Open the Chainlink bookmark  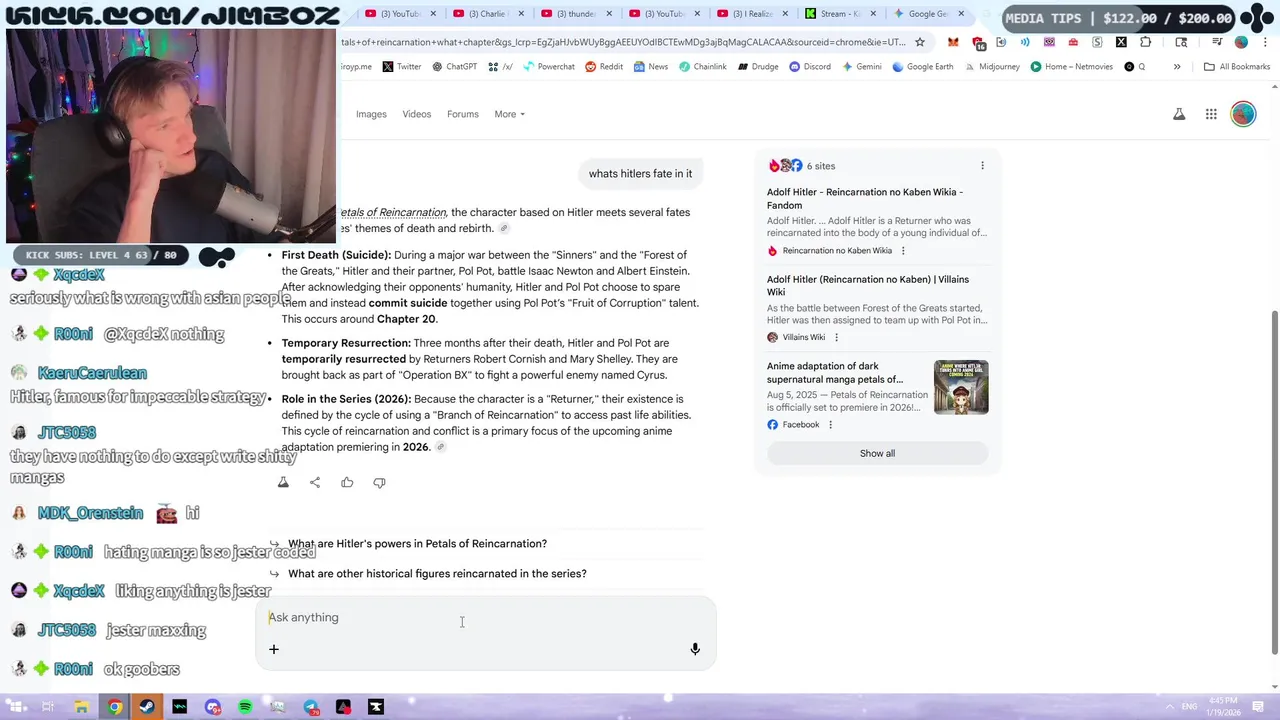coord(702,66)
